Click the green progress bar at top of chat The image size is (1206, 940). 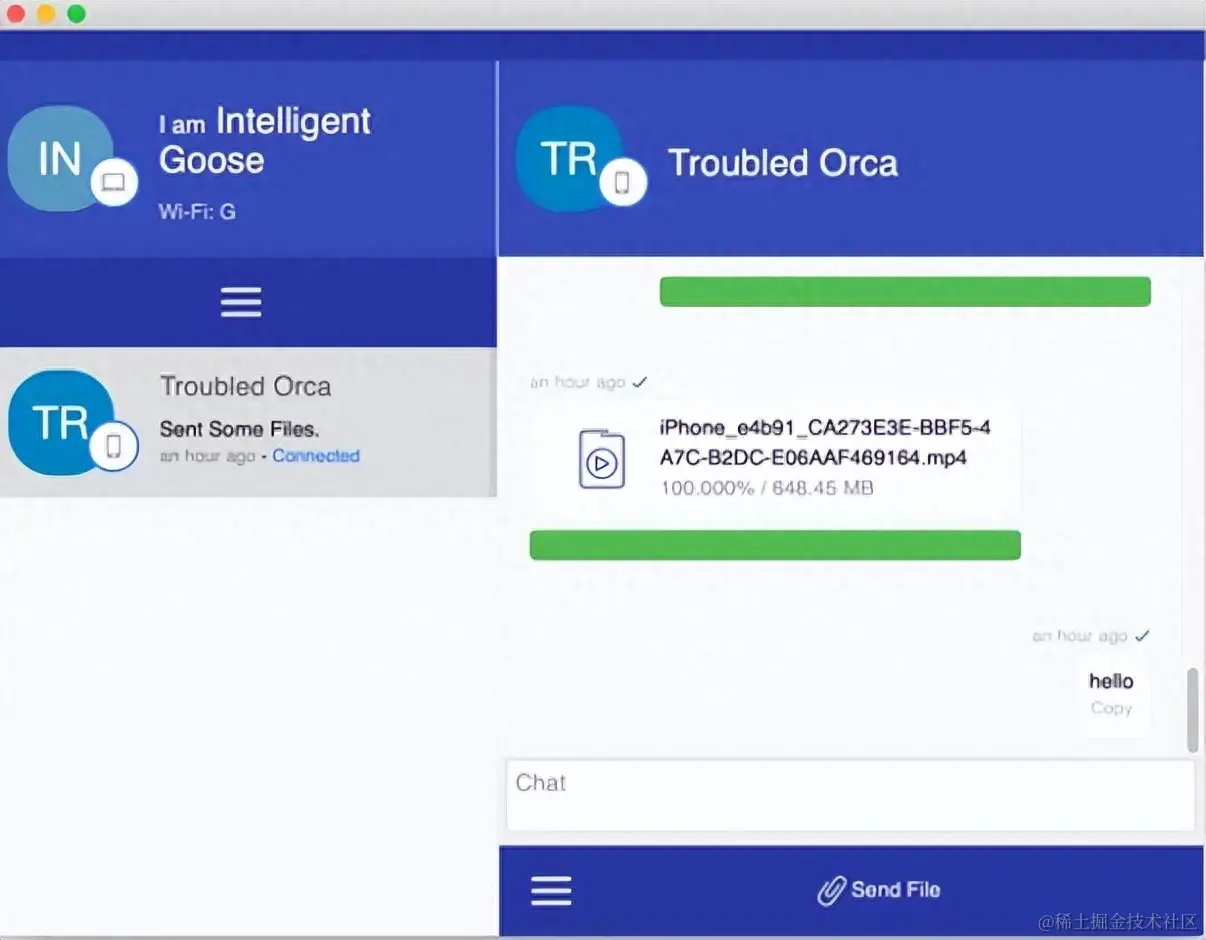coord(905,291)
